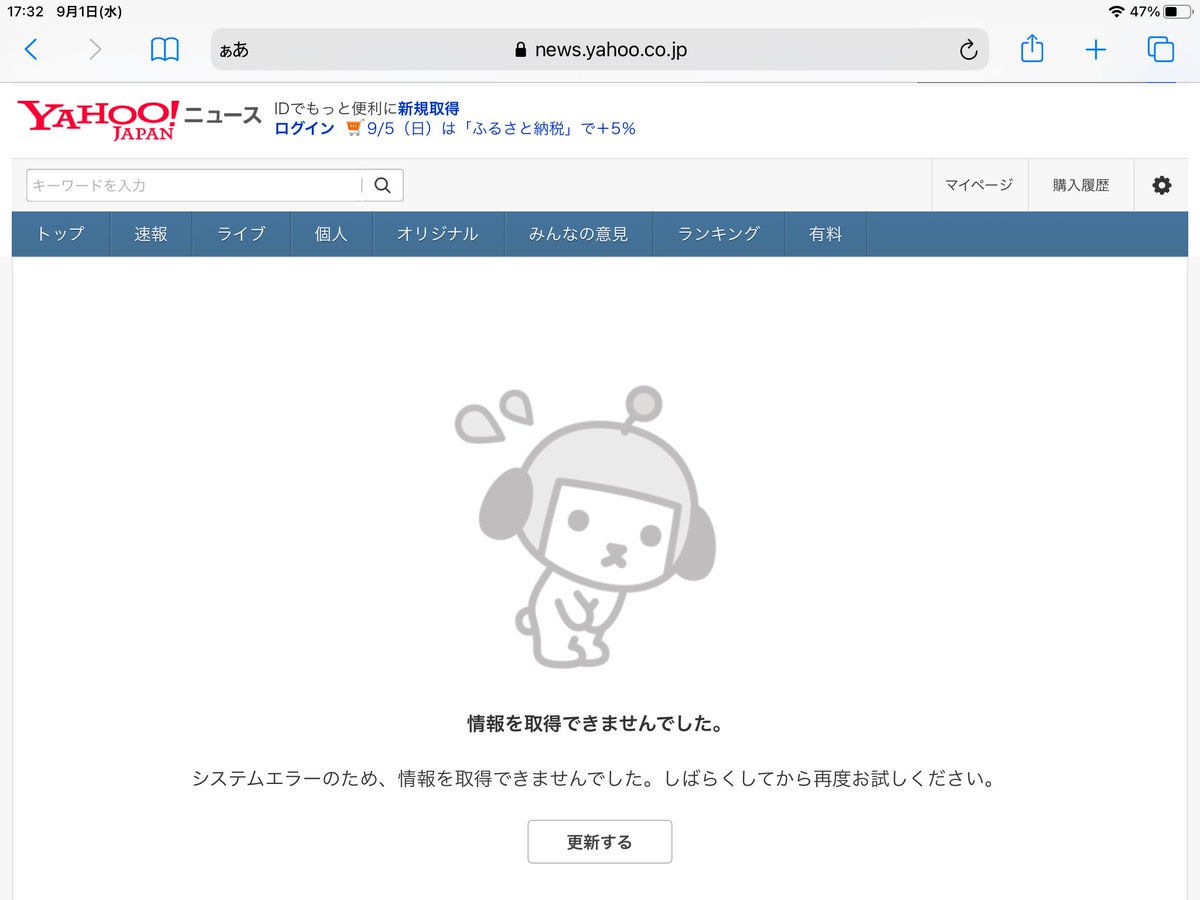Switch to the 有料 tab
This screenshot has height=900, width=1200.
825,234
